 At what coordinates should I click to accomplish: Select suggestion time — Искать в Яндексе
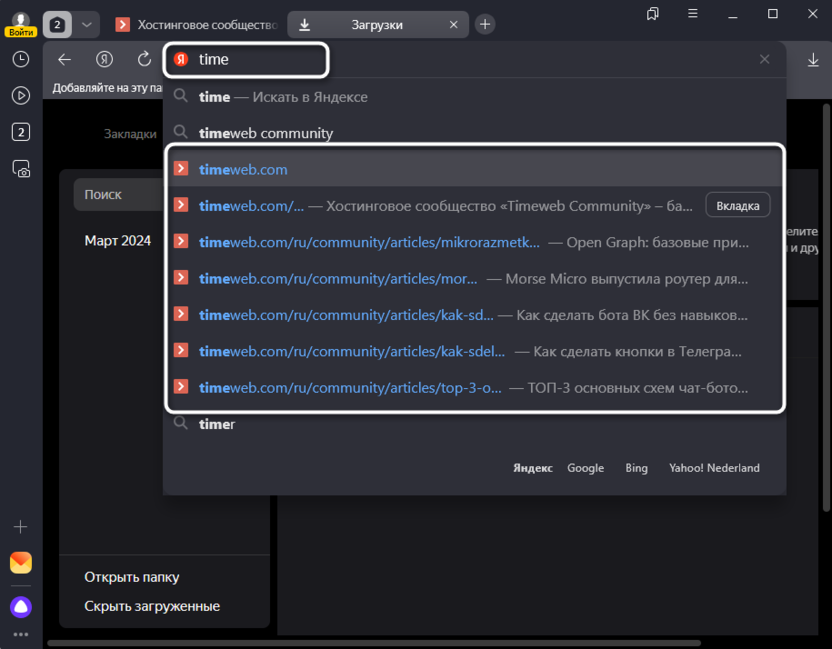pyautogui.click(x=474, y=97)
